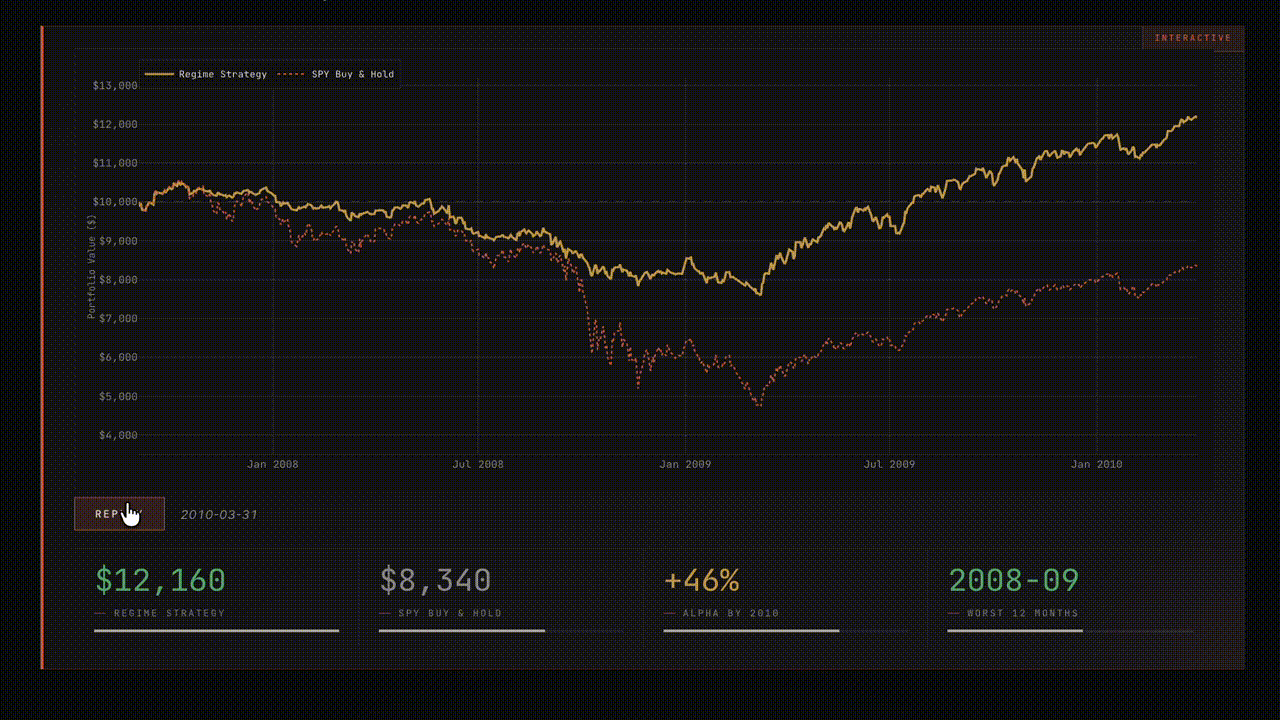Click the $8,000 y-axis label
Image resolution: width=1280 pixels, height=720 pixels.
pos(117,280)
